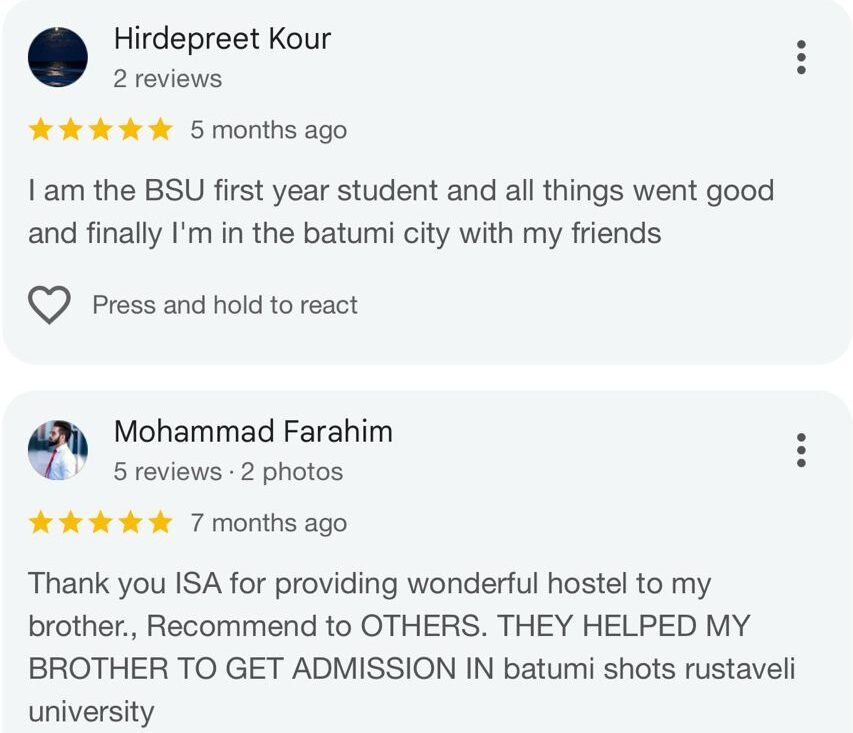Click first star in Hirdepreet Kour's rating
Image resolution: width=853 pixels, height=733 pixels.
coord(41,130)
